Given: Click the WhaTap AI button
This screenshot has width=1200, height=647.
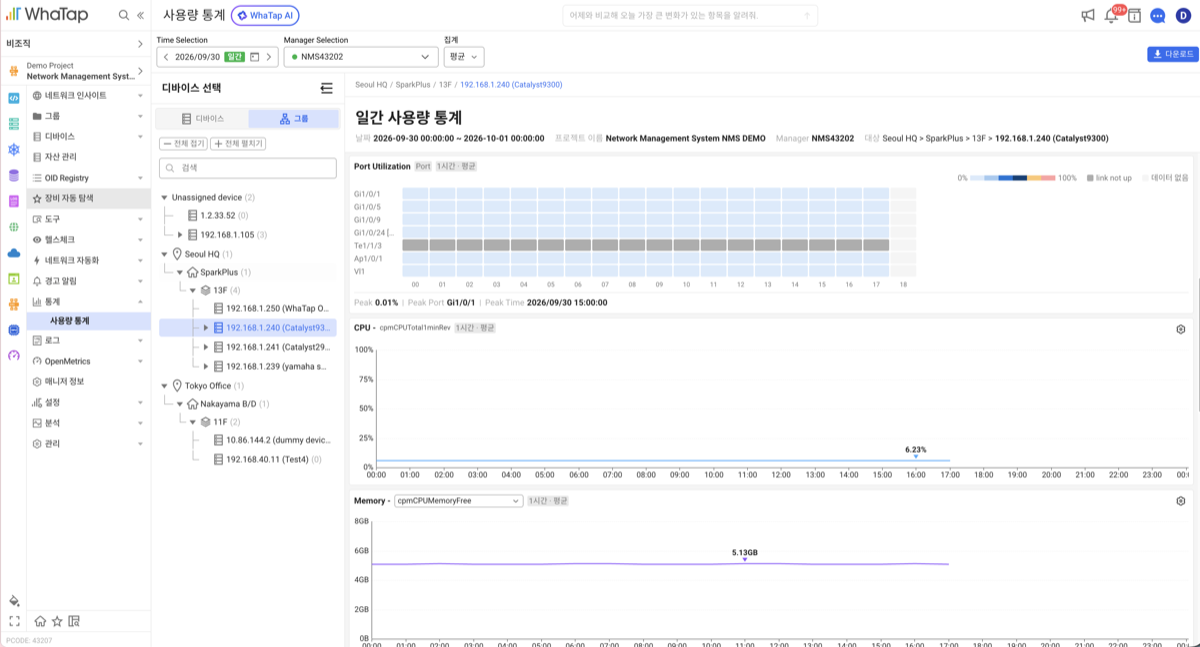Looking at the screenshot, I should pyautogui.click(x=265, y=15).
